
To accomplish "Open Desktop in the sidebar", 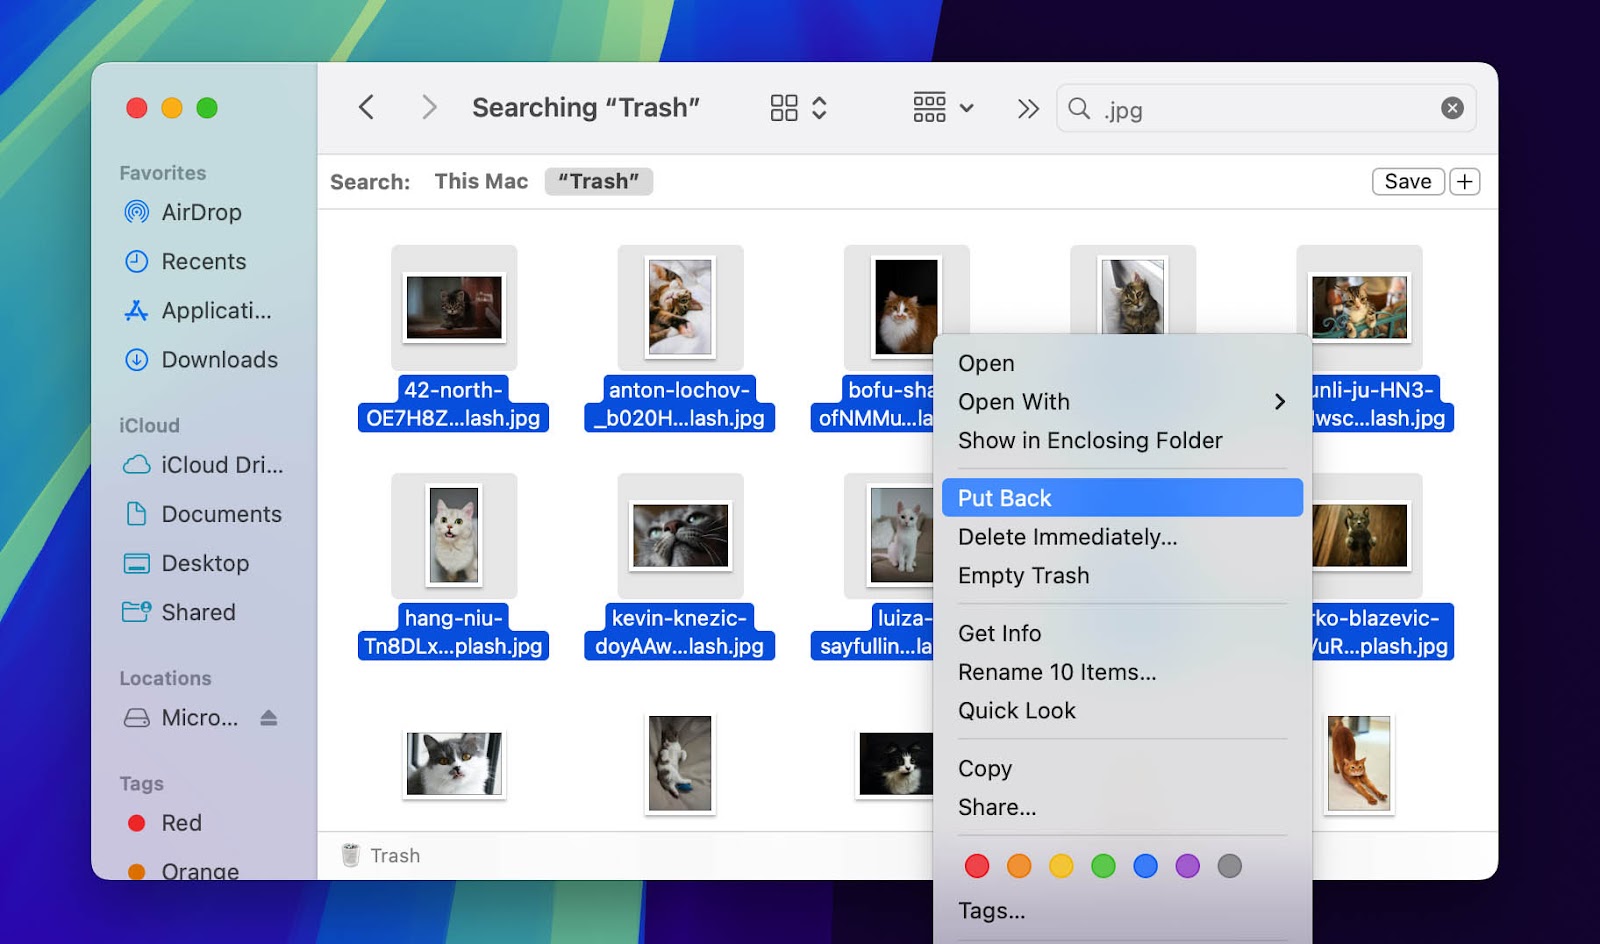I will (205, 563).
